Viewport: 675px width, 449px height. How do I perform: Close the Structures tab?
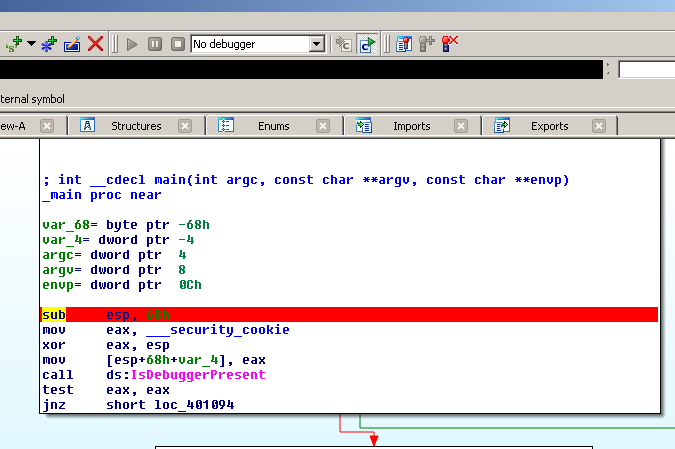pyautogui.click(x=184, y=126)
